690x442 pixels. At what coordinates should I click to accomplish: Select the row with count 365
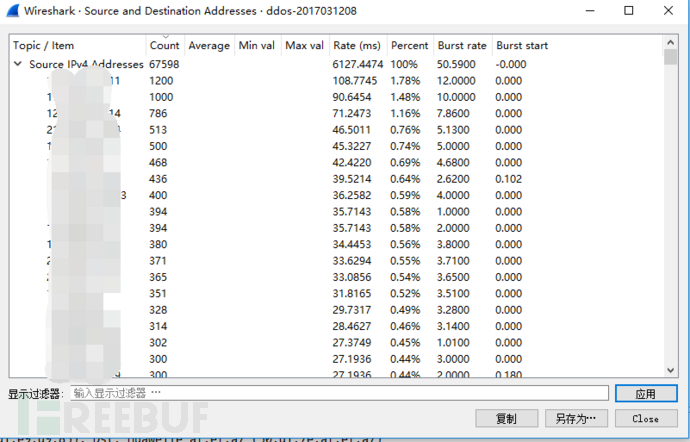click(336, 277)
